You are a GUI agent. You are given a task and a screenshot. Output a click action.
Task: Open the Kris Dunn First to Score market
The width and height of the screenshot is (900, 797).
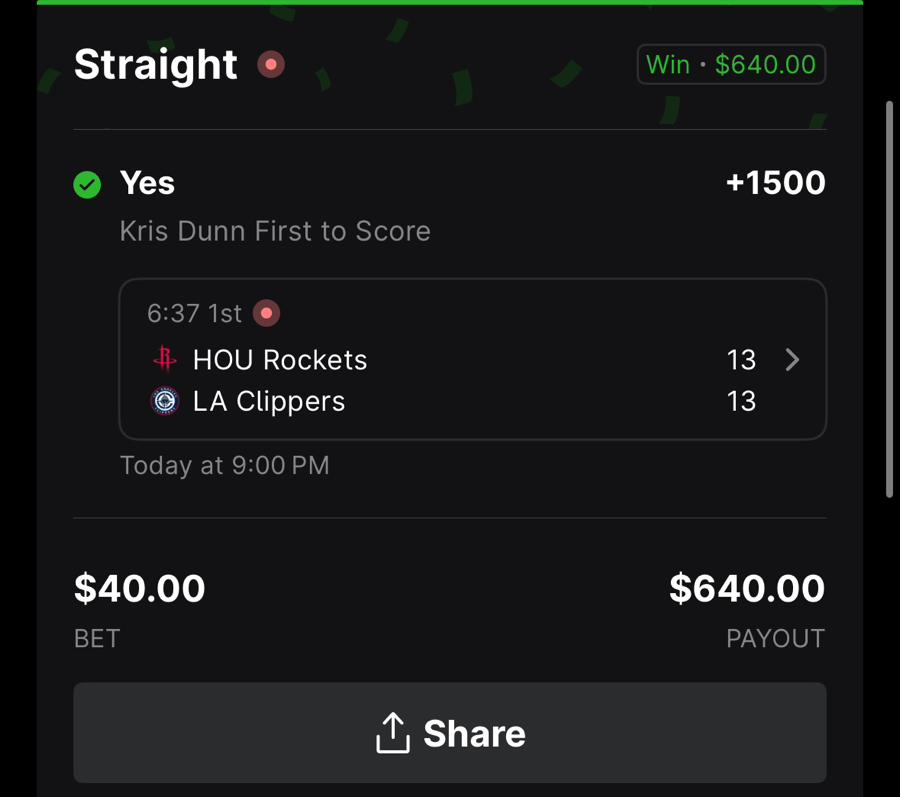(274, 231)
